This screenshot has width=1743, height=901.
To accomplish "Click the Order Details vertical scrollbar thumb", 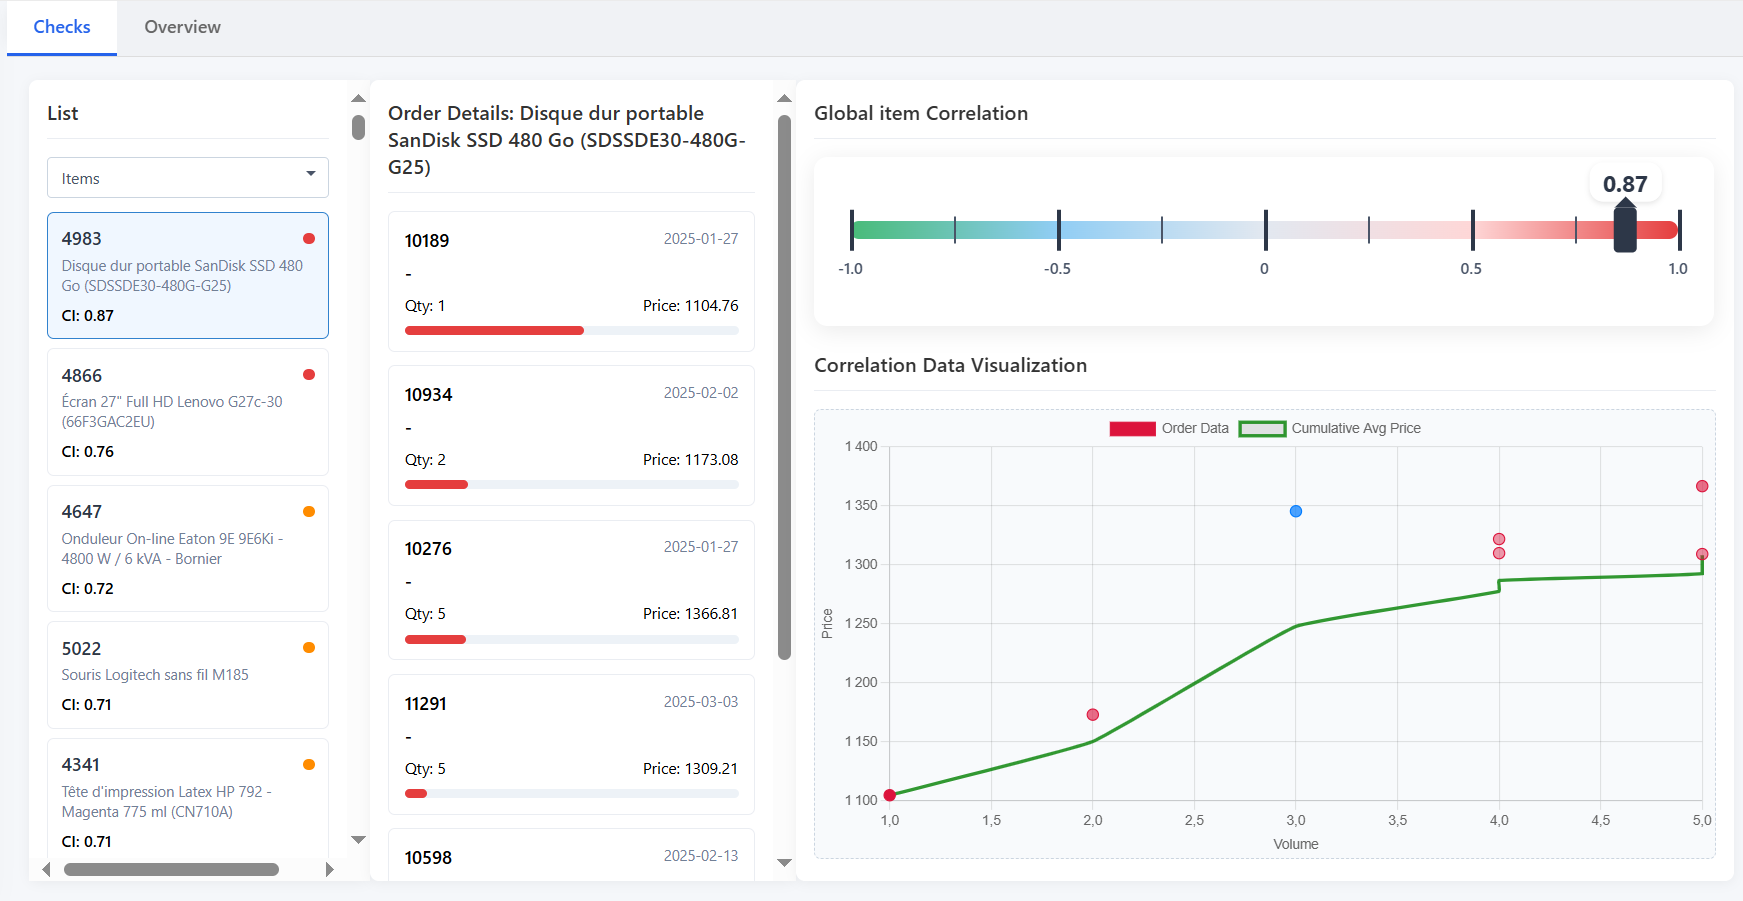I will (x=784, y=388).
